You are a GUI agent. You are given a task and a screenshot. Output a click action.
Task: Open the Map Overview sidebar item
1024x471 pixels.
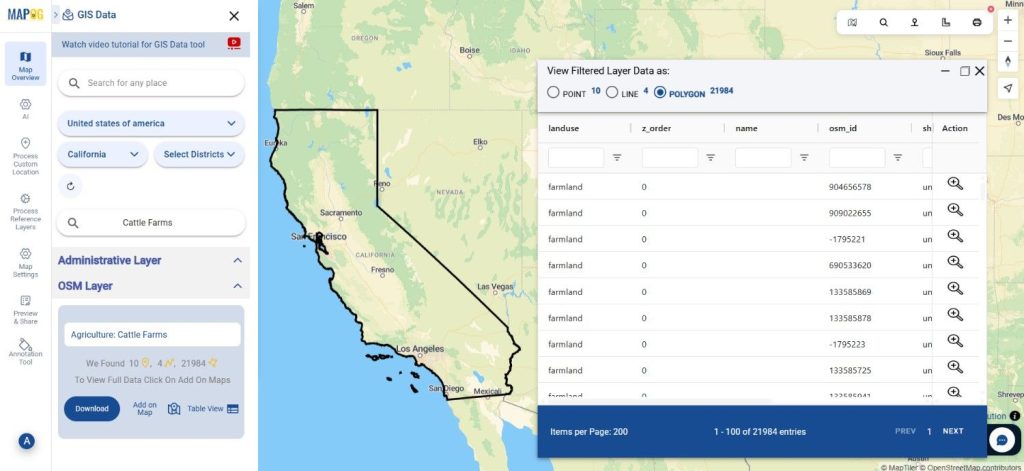[25, 64]
